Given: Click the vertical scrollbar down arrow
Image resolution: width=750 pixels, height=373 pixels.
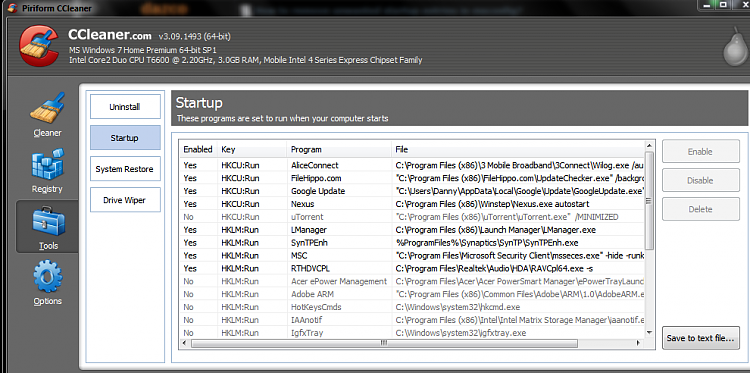Looking at the screenshot, I should [649, 332].
